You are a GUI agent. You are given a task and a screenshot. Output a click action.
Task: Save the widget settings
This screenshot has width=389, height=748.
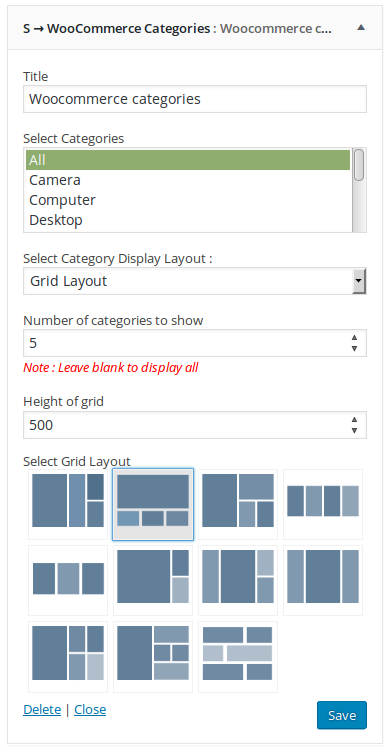[x=342, y=716]
